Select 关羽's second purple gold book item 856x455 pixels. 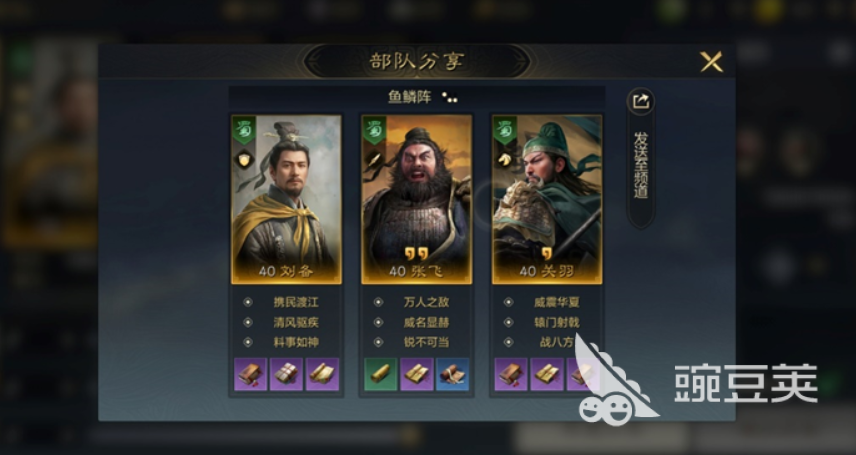coord(547,374)
